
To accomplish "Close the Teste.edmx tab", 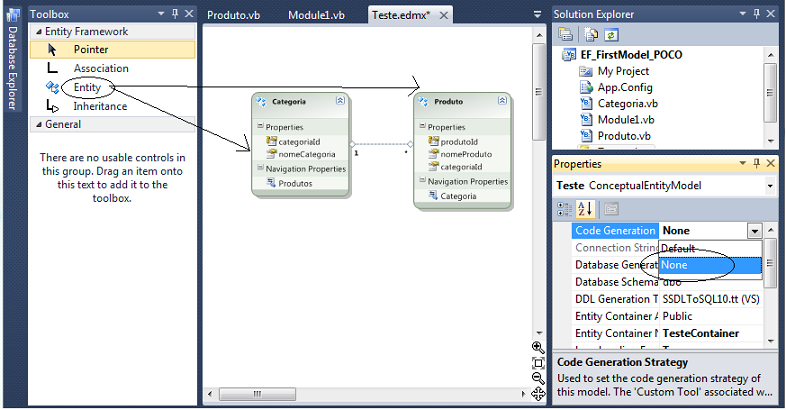I will [x=444, y=16].
